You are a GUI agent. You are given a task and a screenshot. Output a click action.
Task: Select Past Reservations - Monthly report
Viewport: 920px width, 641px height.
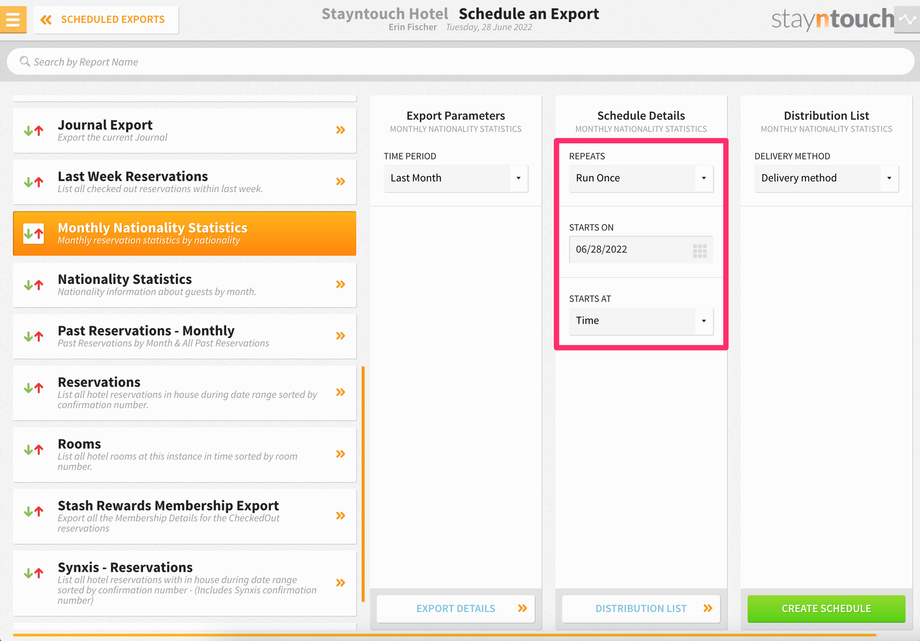click(184, 336)
